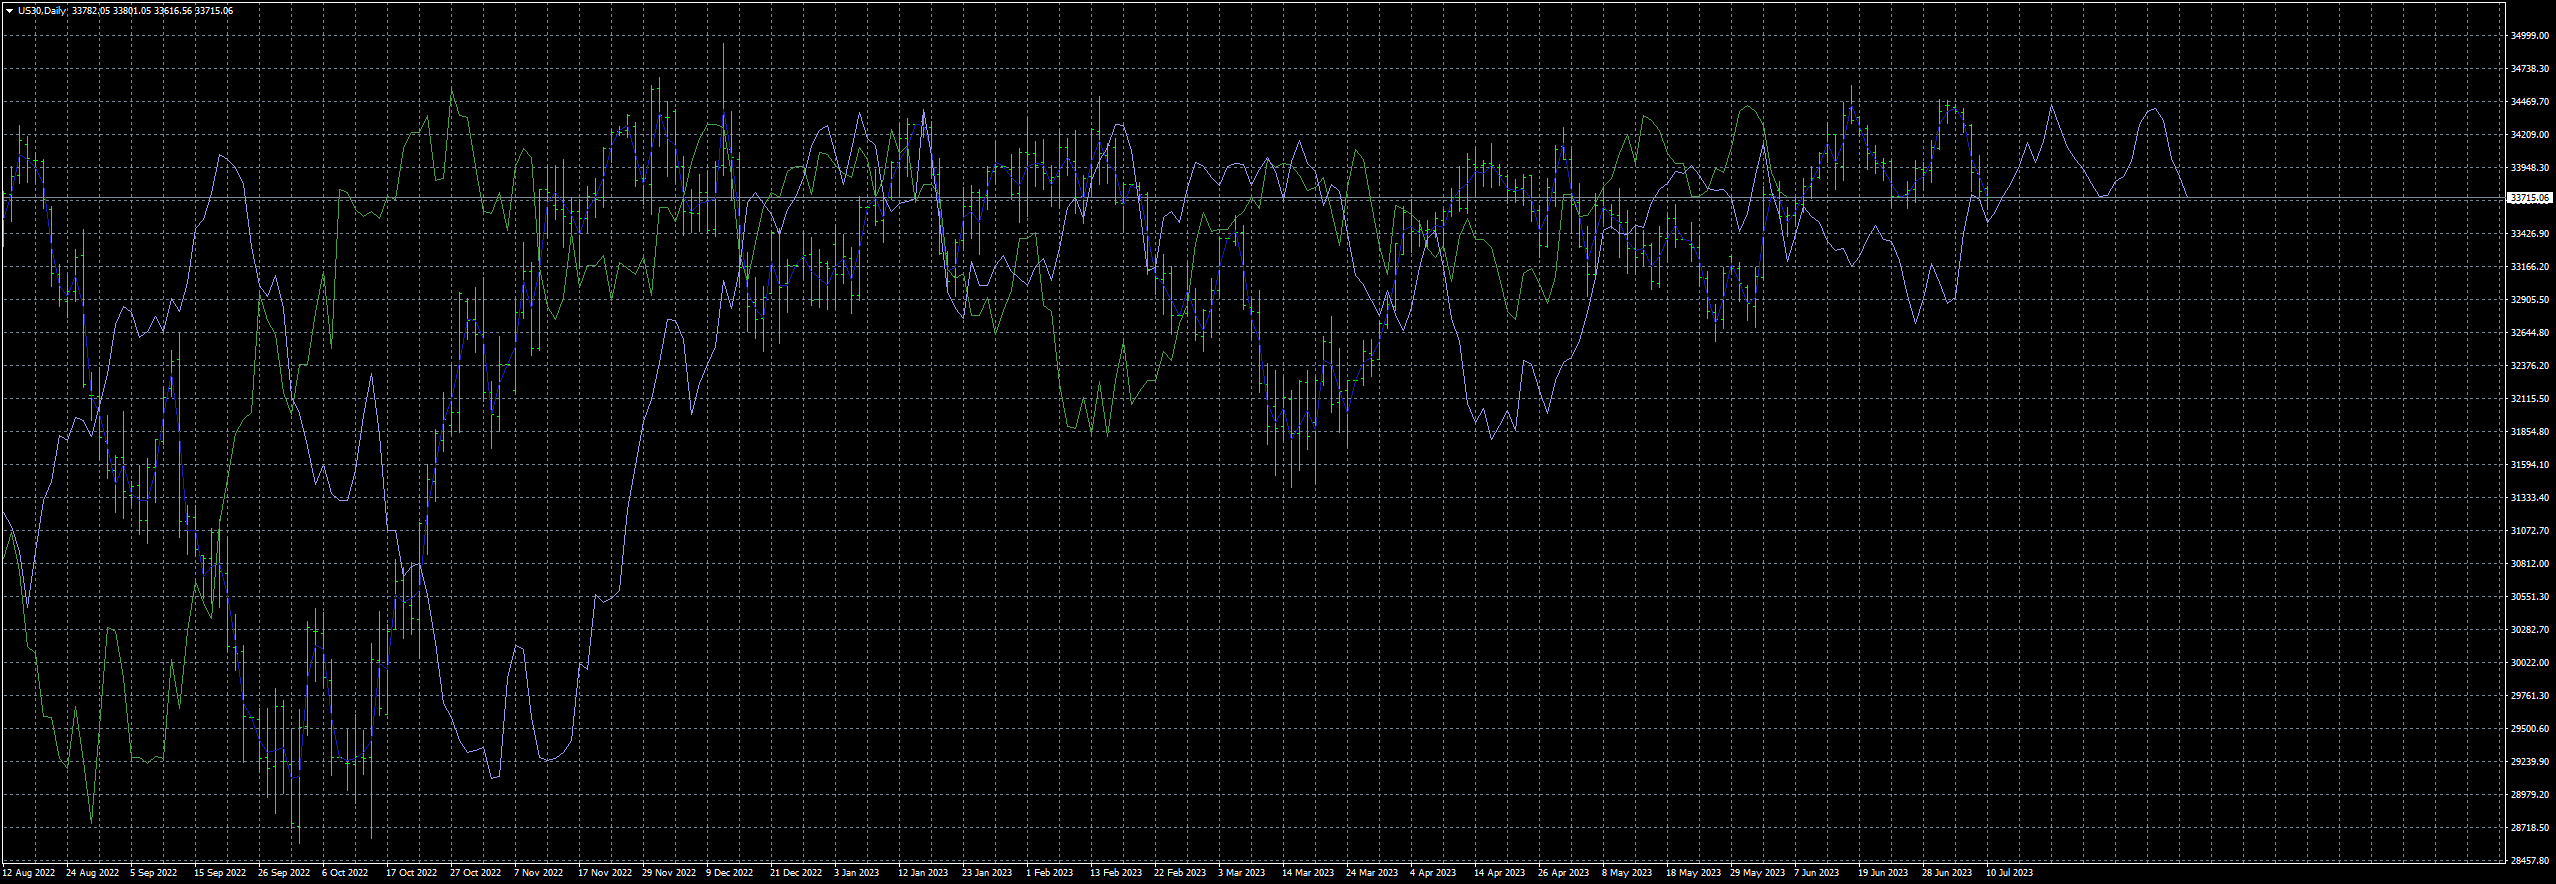This screenshot has height=884, width=2556.
Task: Click the US30,Daily chart title
Action: click(x=43, y=11)
